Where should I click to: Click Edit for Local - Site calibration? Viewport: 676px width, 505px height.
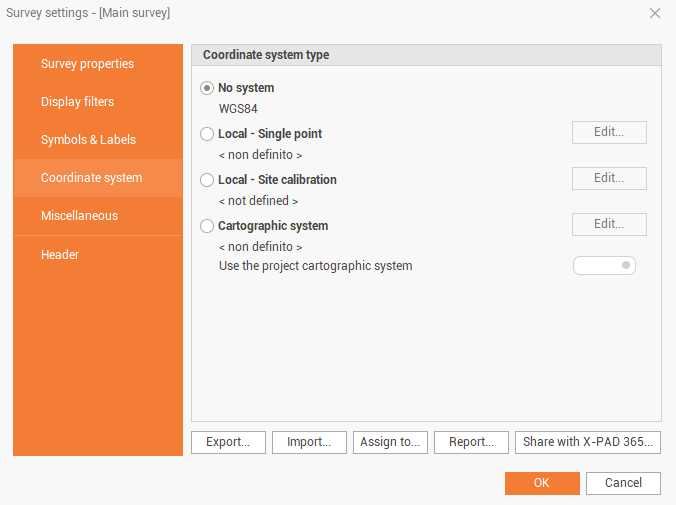click(x=609, y=178)
